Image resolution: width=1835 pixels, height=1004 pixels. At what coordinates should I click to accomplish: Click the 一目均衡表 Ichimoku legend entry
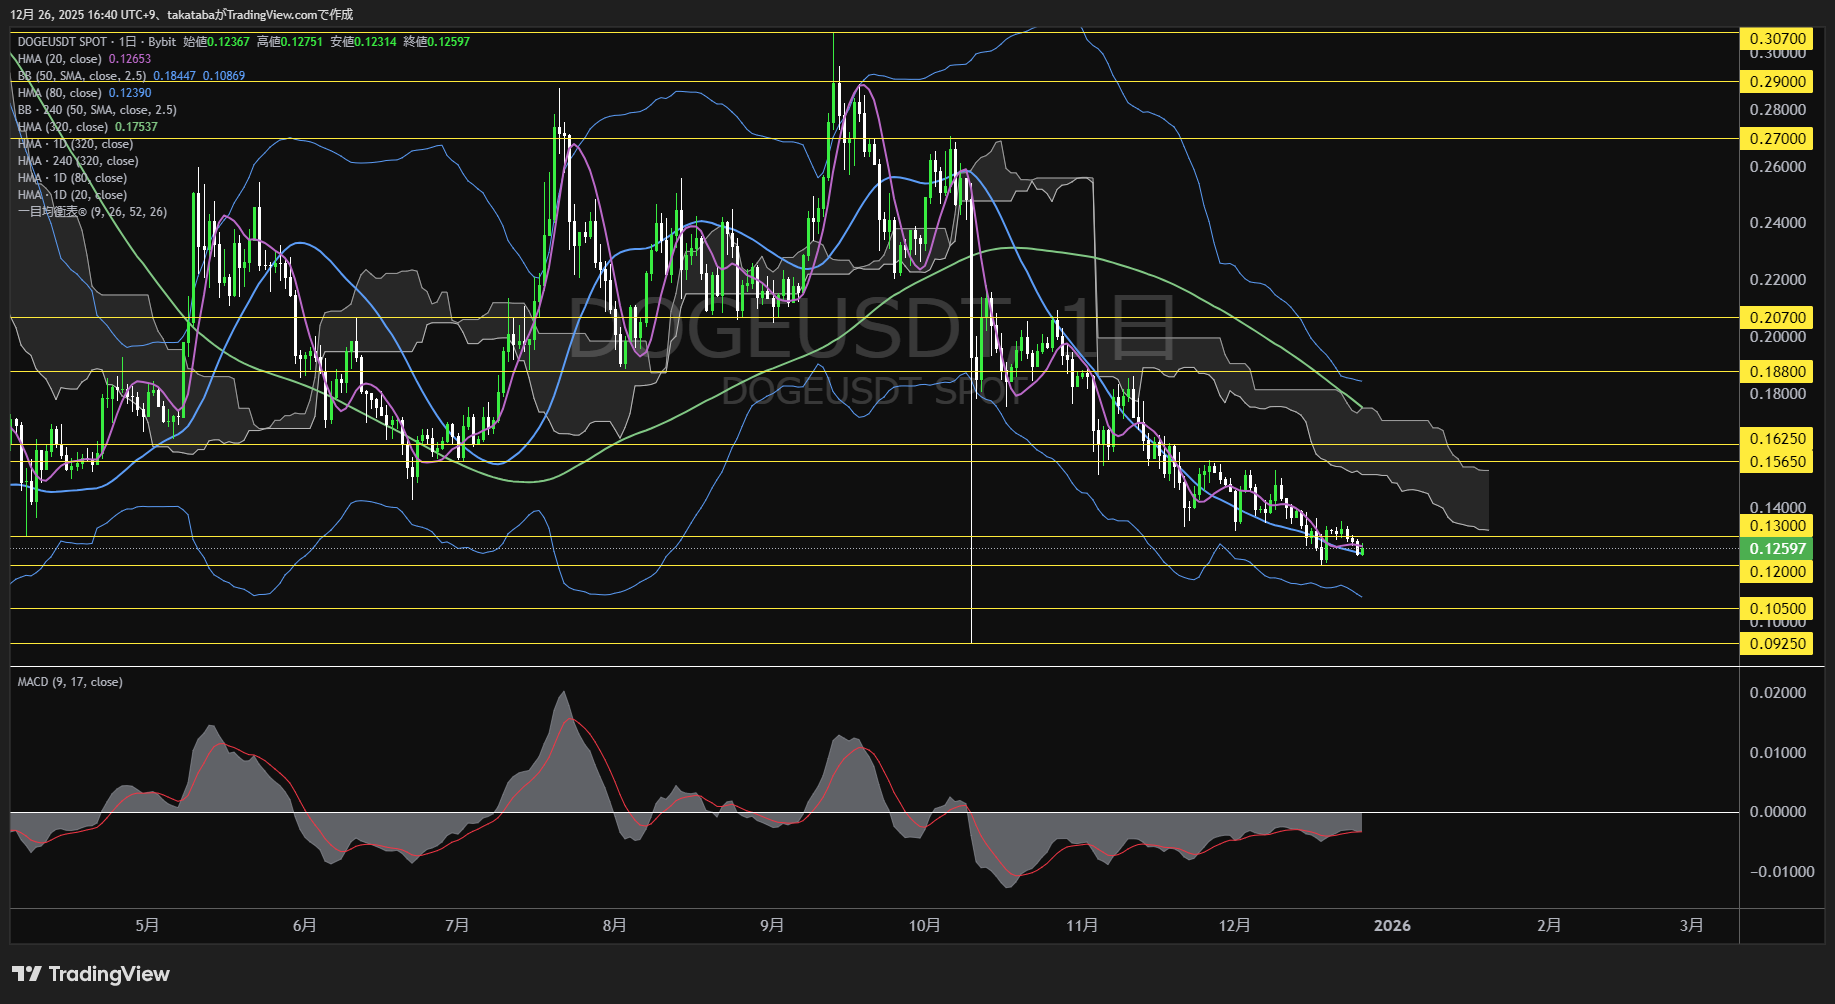[90, 211]
